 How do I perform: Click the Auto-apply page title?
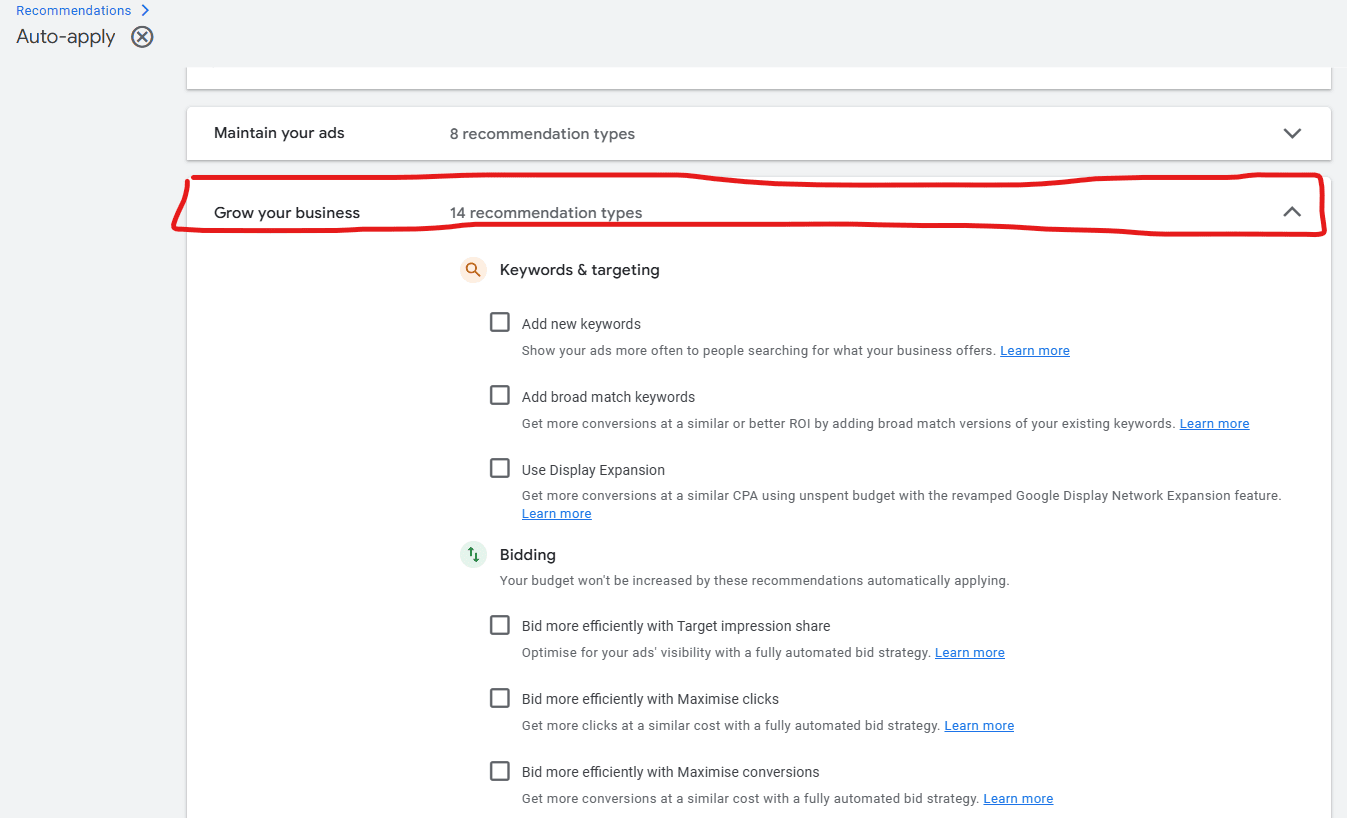tap(66, 37)
